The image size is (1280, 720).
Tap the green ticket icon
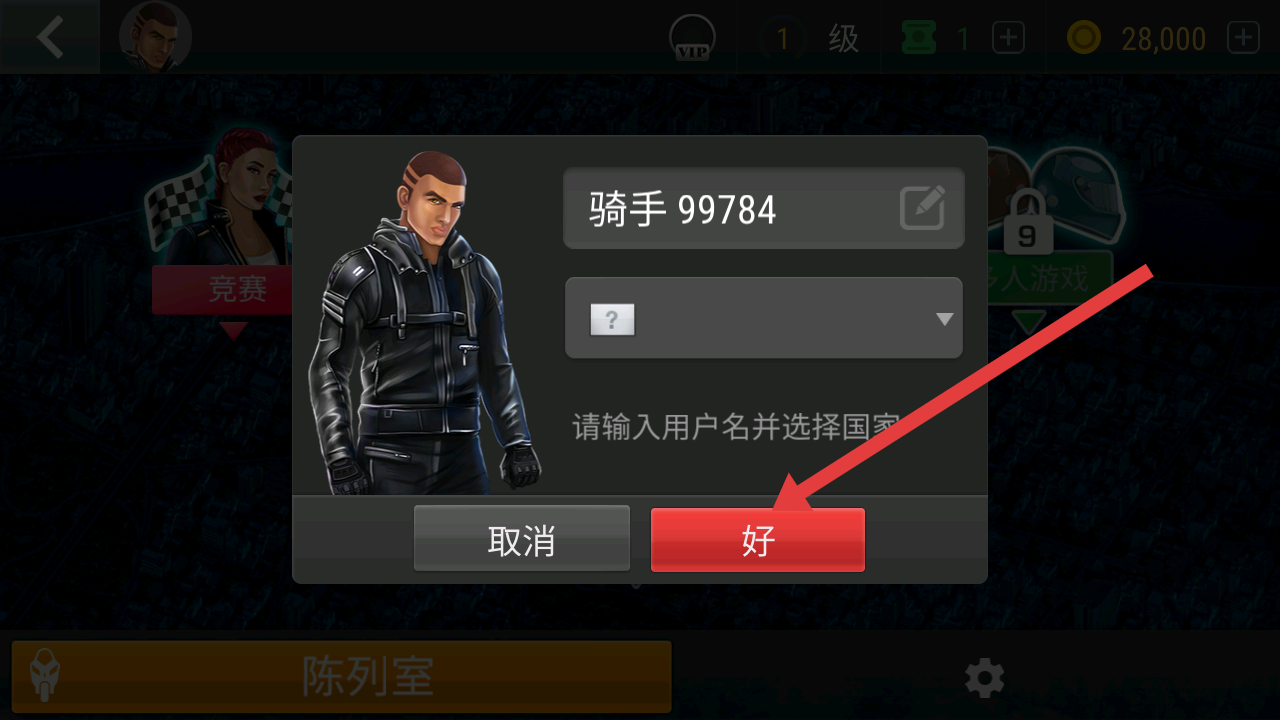coord(917,38)
